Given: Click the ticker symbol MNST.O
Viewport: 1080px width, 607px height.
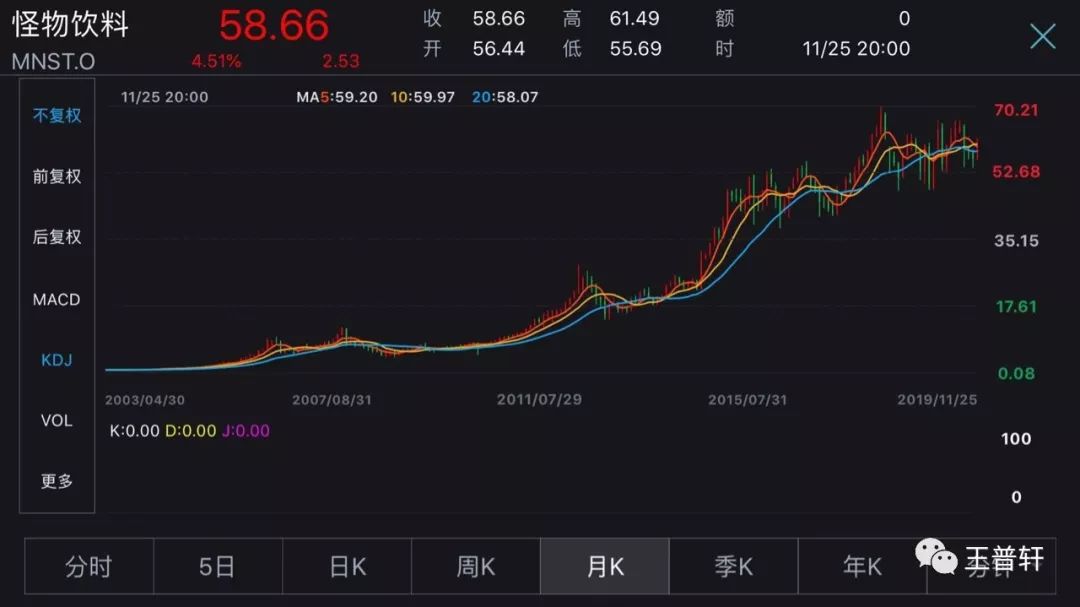Looking at the screenshot, I should [x=53, y=61].
